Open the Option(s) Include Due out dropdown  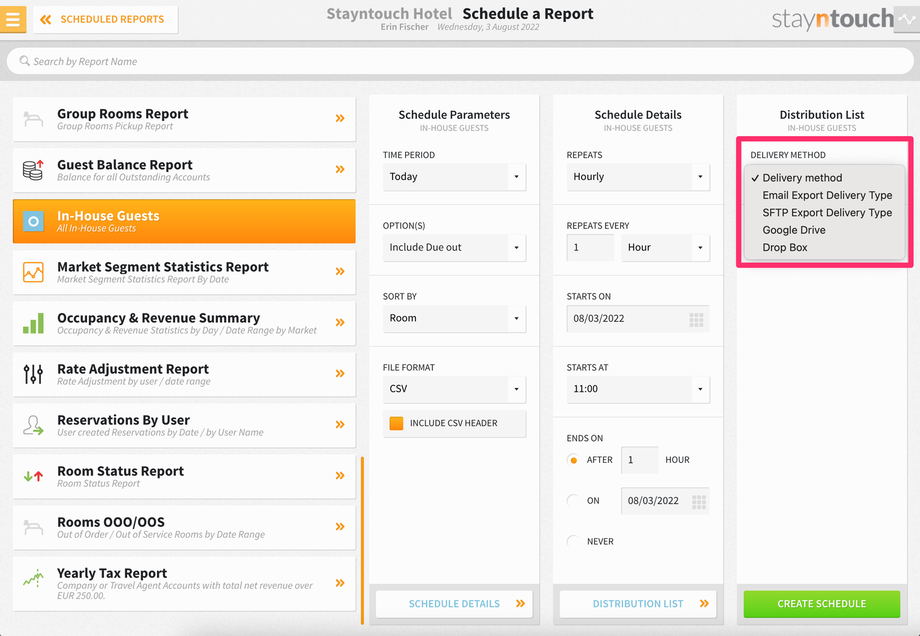point(454,248)
